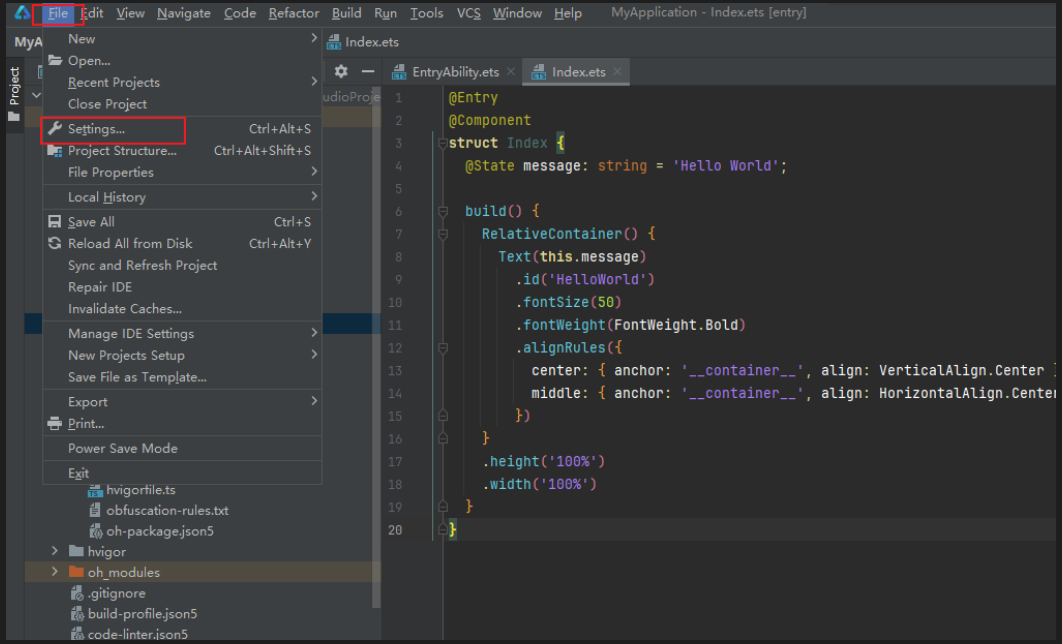
Task: Select hvigorfile.ts in the project tree
Action: [141, 490]
